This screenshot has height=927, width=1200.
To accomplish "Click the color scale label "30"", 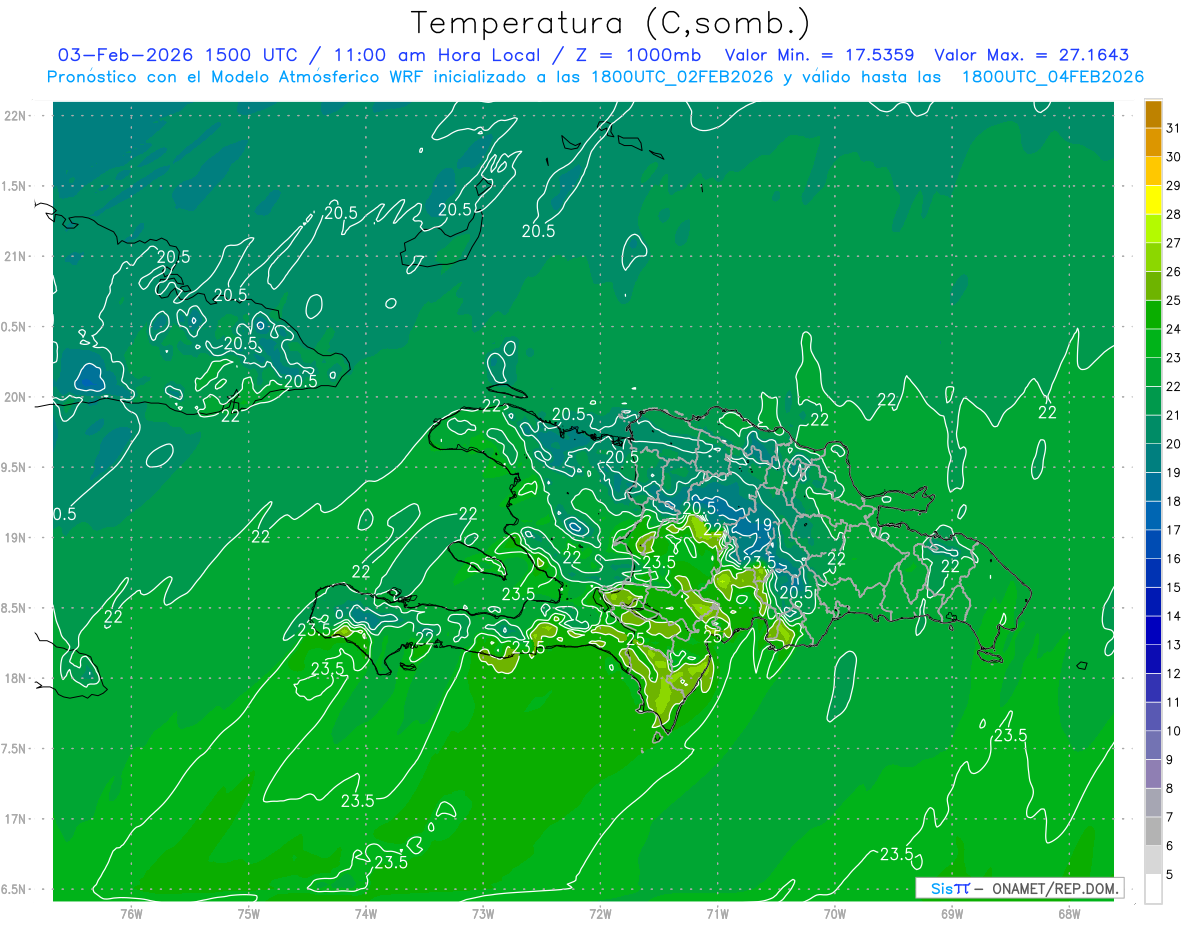I will (x=1174, y=157).
